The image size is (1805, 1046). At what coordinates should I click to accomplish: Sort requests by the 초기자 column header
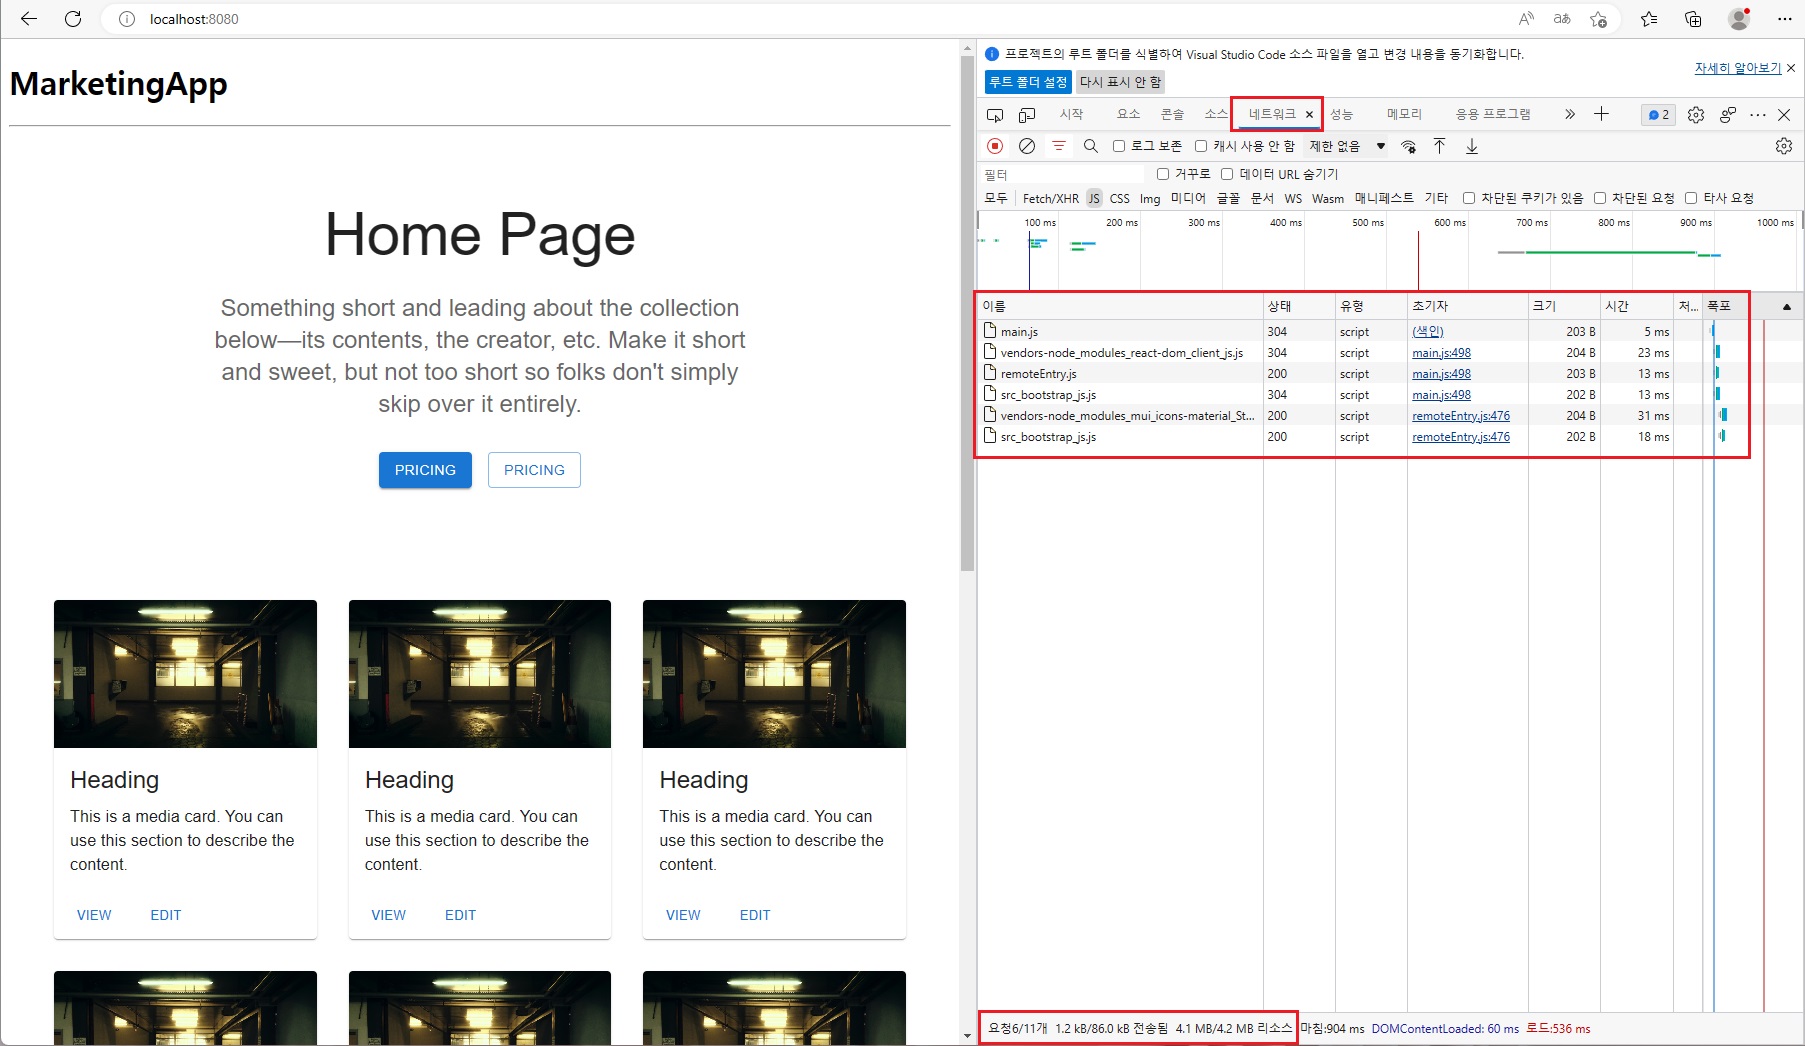1468,306
